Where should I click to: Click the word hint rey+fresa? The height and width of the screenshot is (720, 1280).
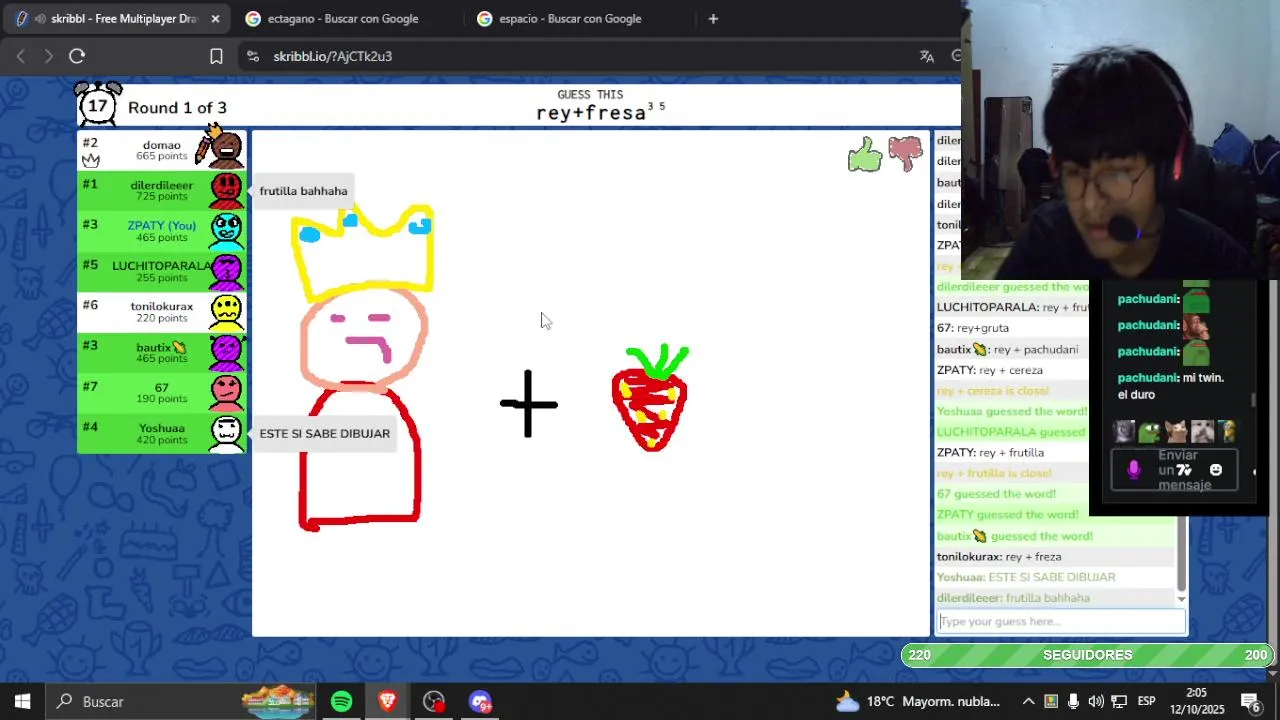click(x=591, y=113)
